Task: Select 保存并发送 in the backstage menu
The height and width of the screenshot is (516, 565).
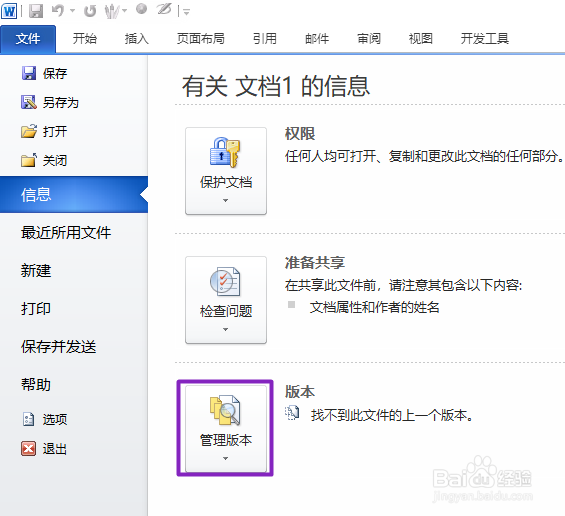Action: coord(58,347)
